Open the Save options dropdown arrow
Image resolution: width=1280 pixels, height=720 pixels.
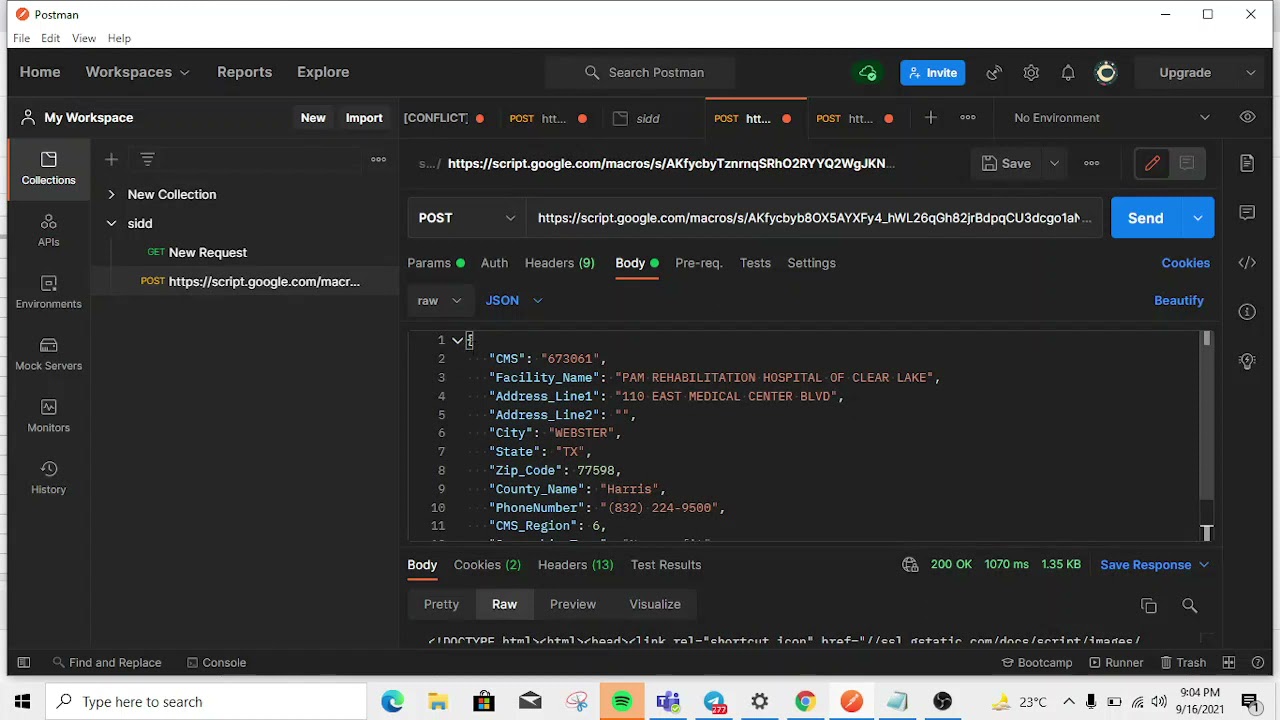point(1053,163)
